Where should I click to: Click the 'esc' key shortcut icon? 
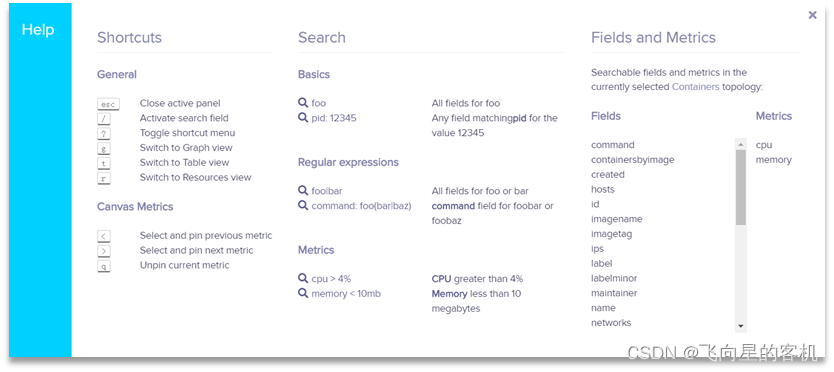pyautogui.click(x=108, y=104)
